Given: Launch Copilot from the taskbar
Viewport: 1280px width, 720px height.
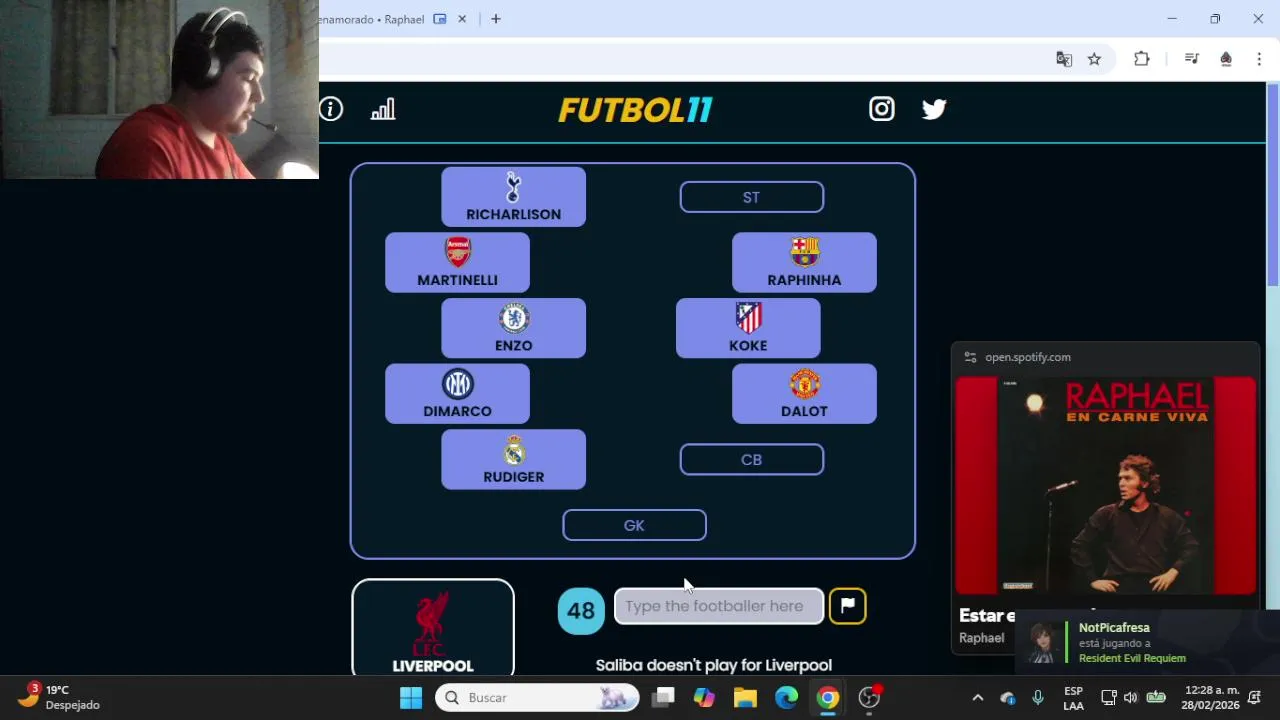Looking at the screenshot, I should click(x=704, y=697).
